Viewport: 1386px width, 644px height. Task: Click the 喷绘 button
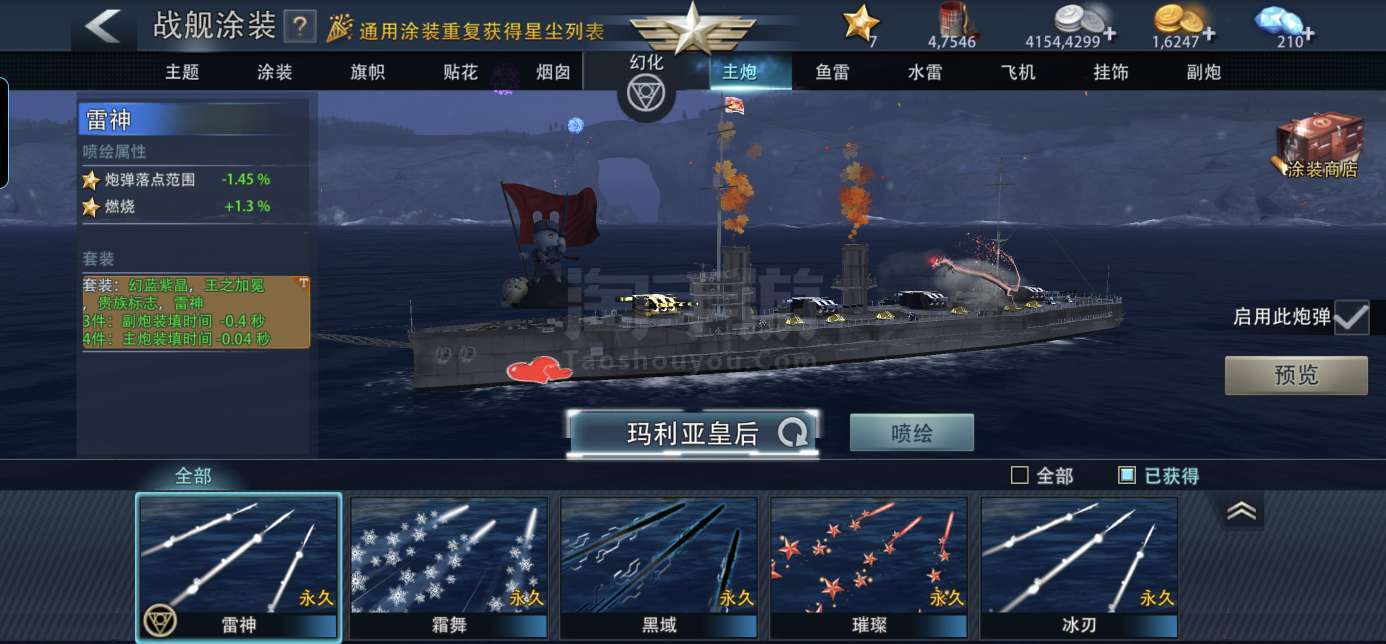[912, 433]
